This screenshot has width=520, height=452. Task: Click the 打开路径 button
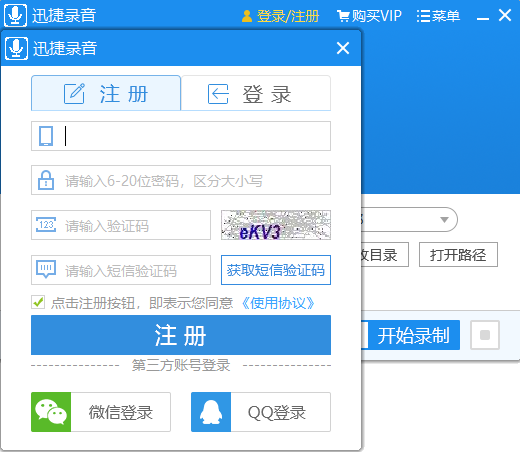pos(458,255)
